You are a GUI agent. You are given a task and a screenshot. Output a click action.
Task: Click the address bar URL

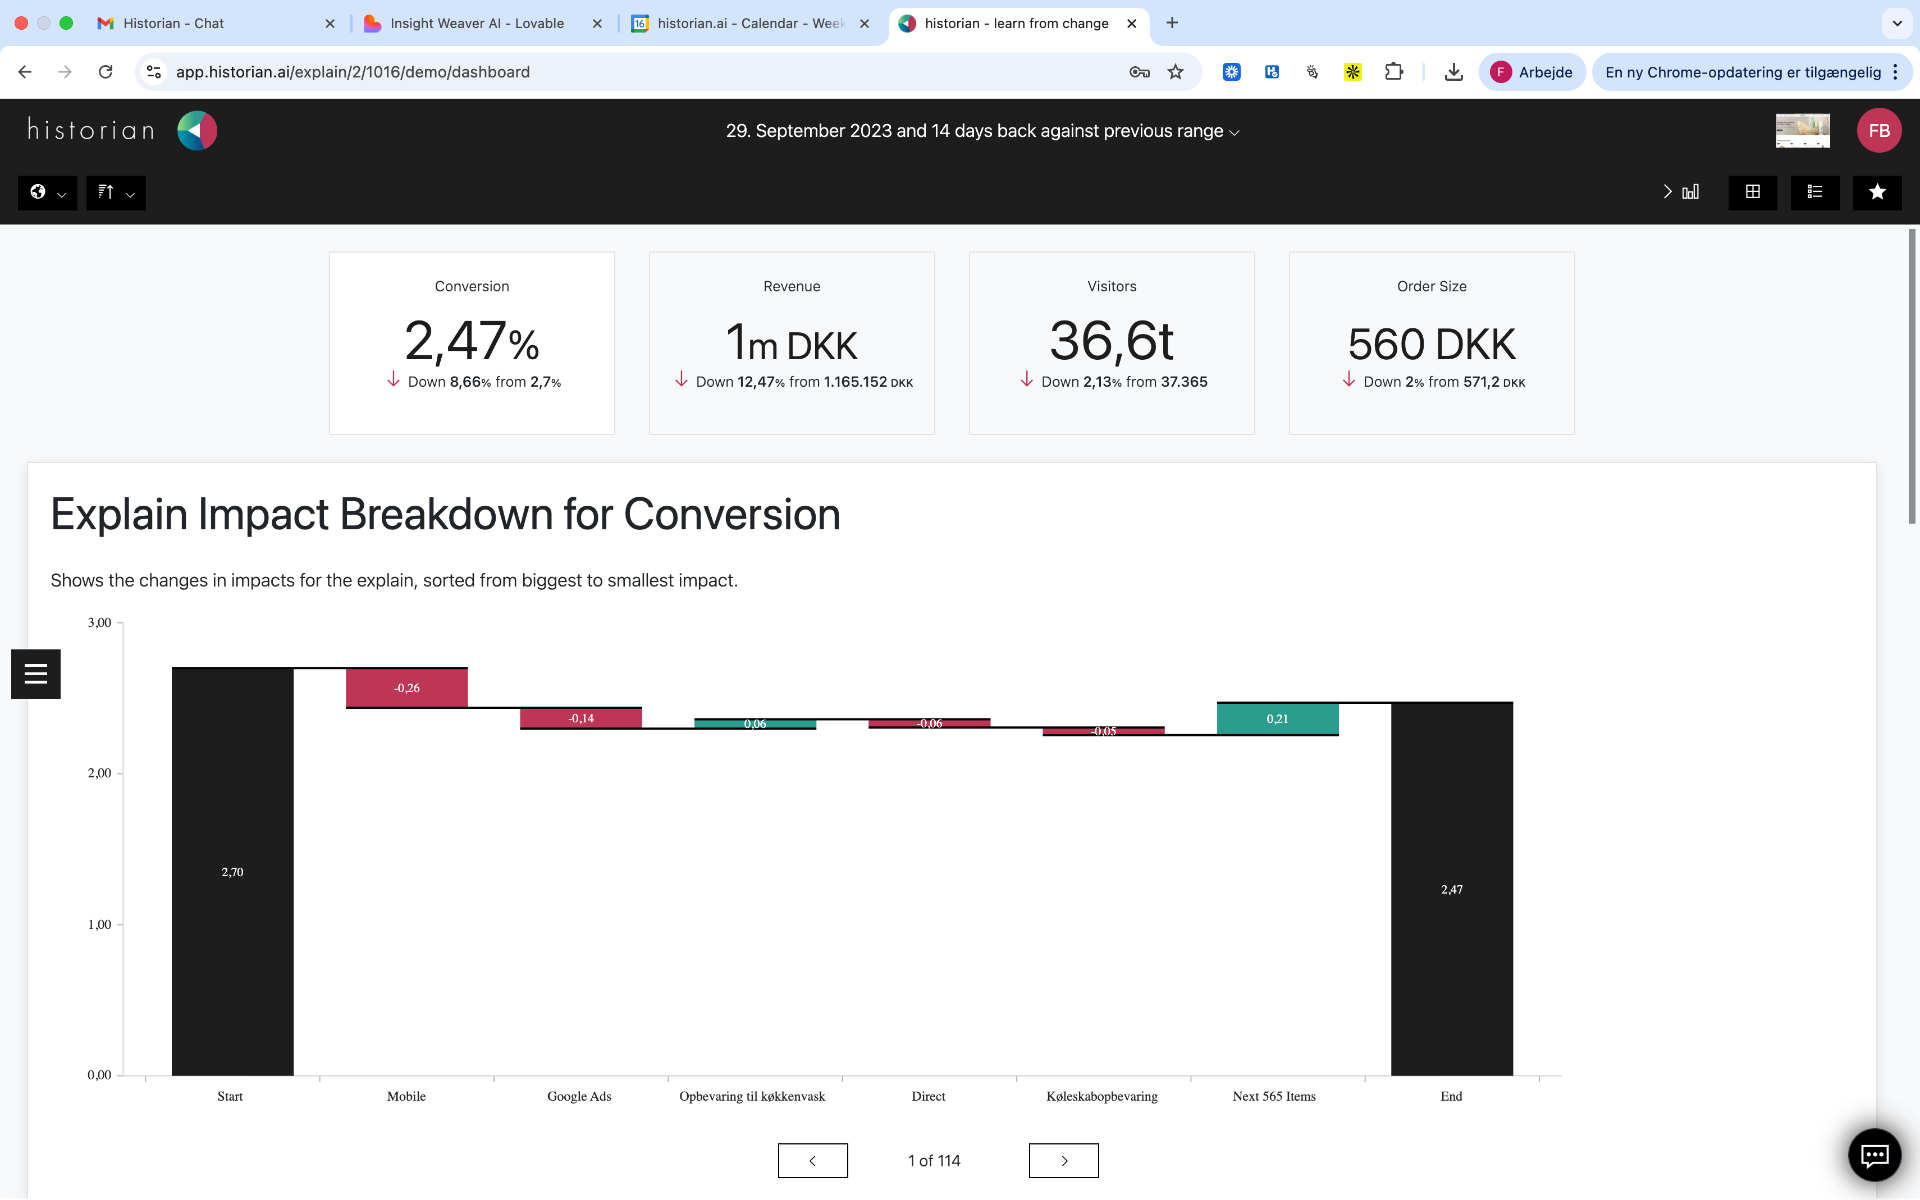click(x=353, y=72)
